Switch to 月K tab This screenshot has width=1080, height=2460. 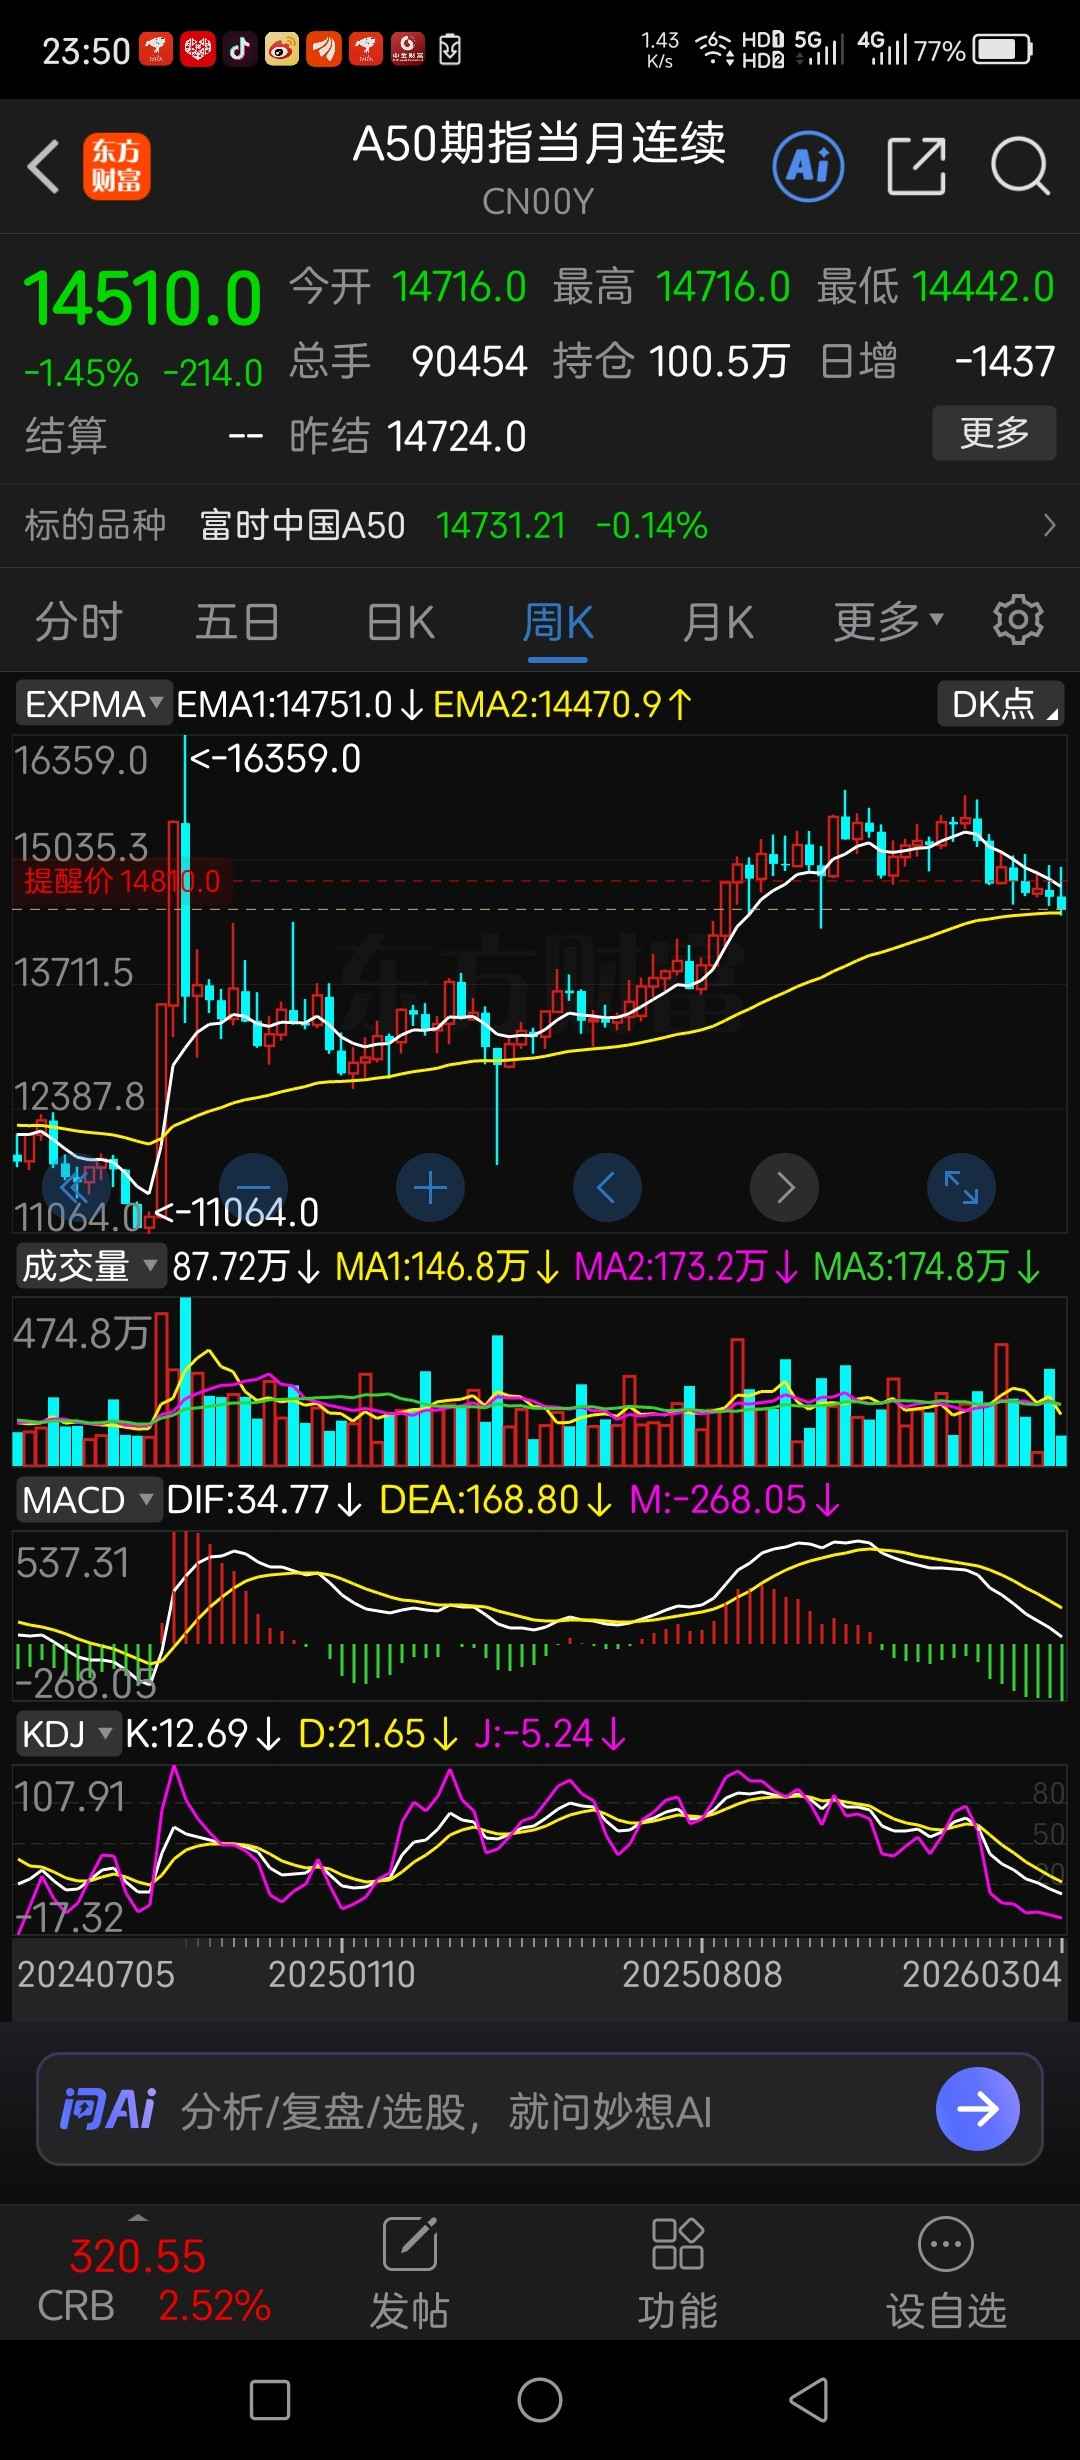[718, 622]
